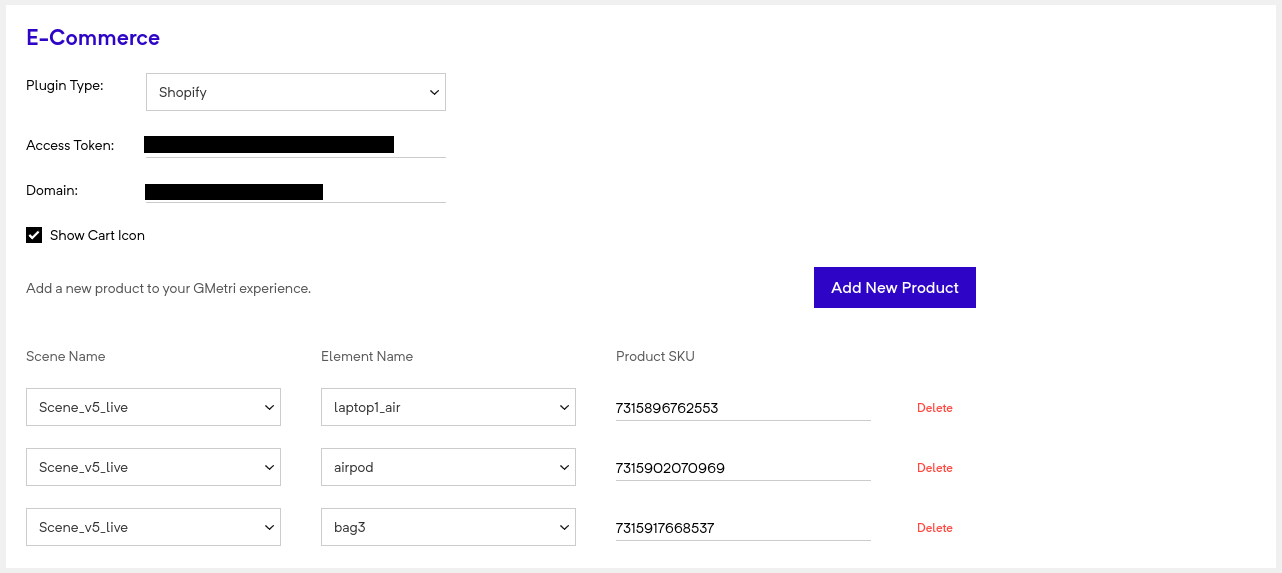Image resolution: width=1282 pixels, height=573 pixels.
Task: Open Scene Name dropdown in airpod row
Action: [x=153, y=467]
